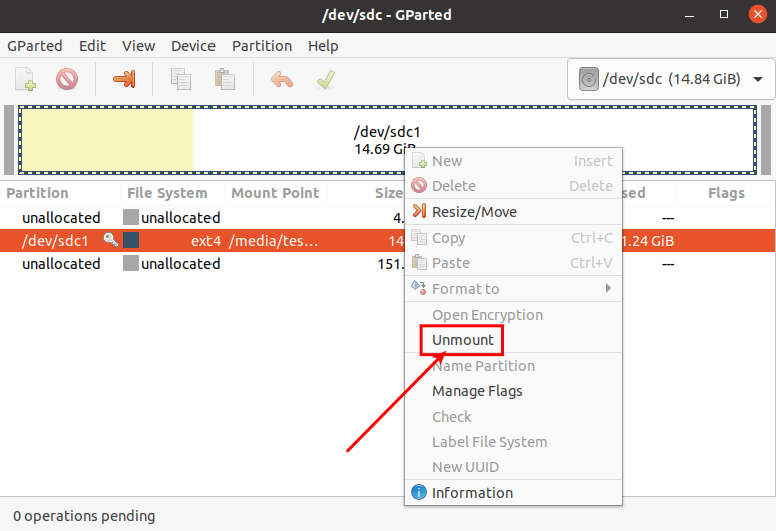Open the /dev/sdc device selector dropdown
The image size is (776, 531).
point(671,79)
